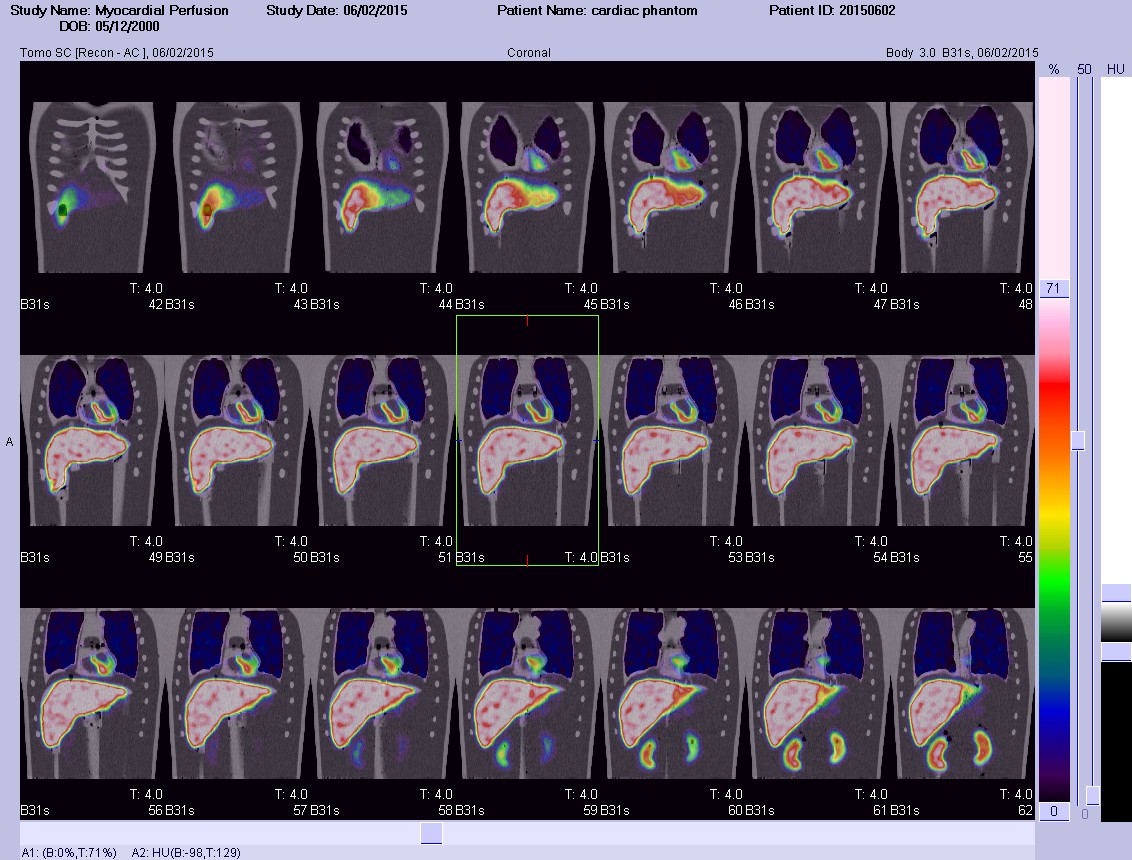Select coronal fused slice 56
1132x860 pixels.
(92, 694)
